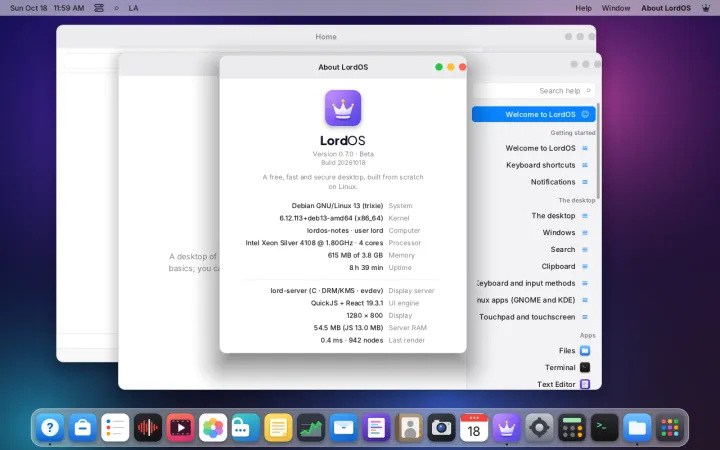The image size is (720, 450).
Task: Launch the voice recorder waveform dock icon
Action: pos(148,428)
